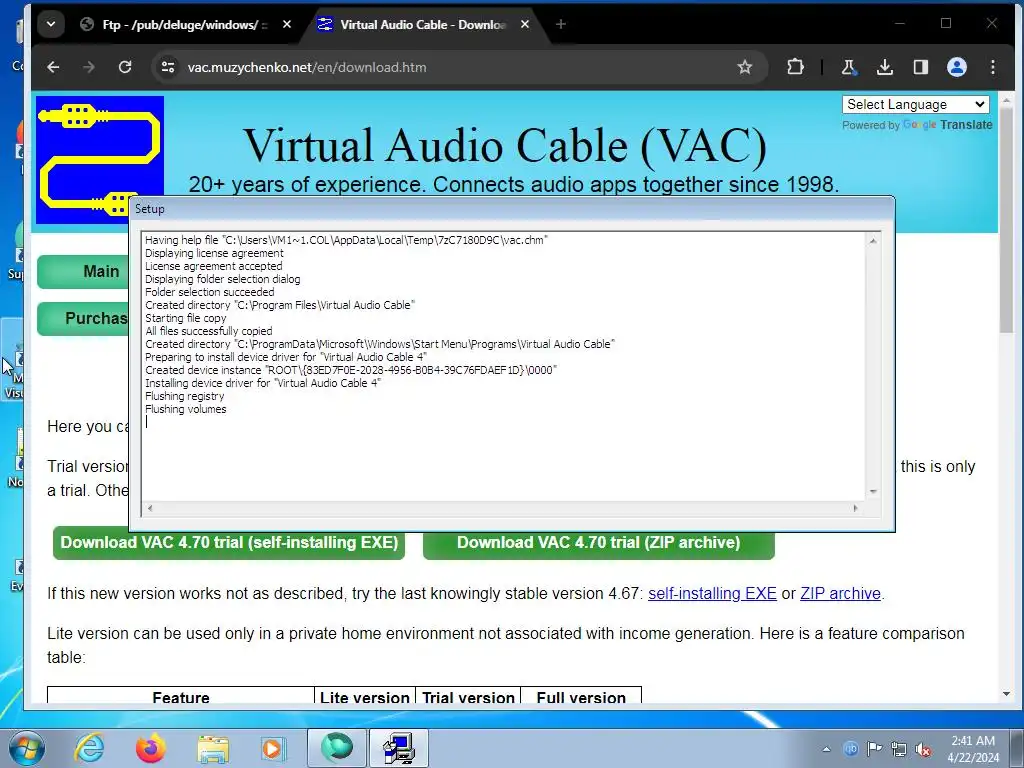Toggle the Chrome side panel icon

coord(921,67)
